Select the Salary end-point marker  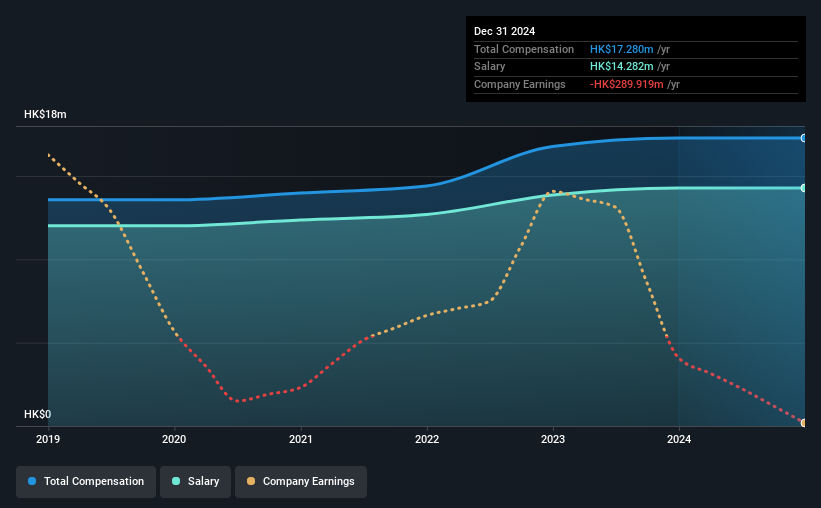(x=804, y=188)
